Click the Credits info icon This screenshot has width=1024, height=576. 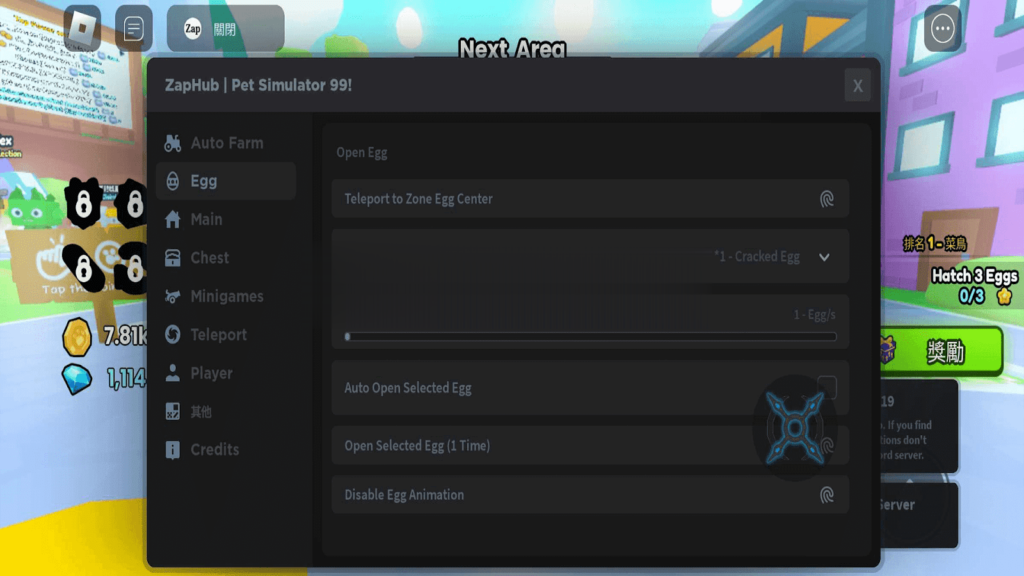point(173,450)
